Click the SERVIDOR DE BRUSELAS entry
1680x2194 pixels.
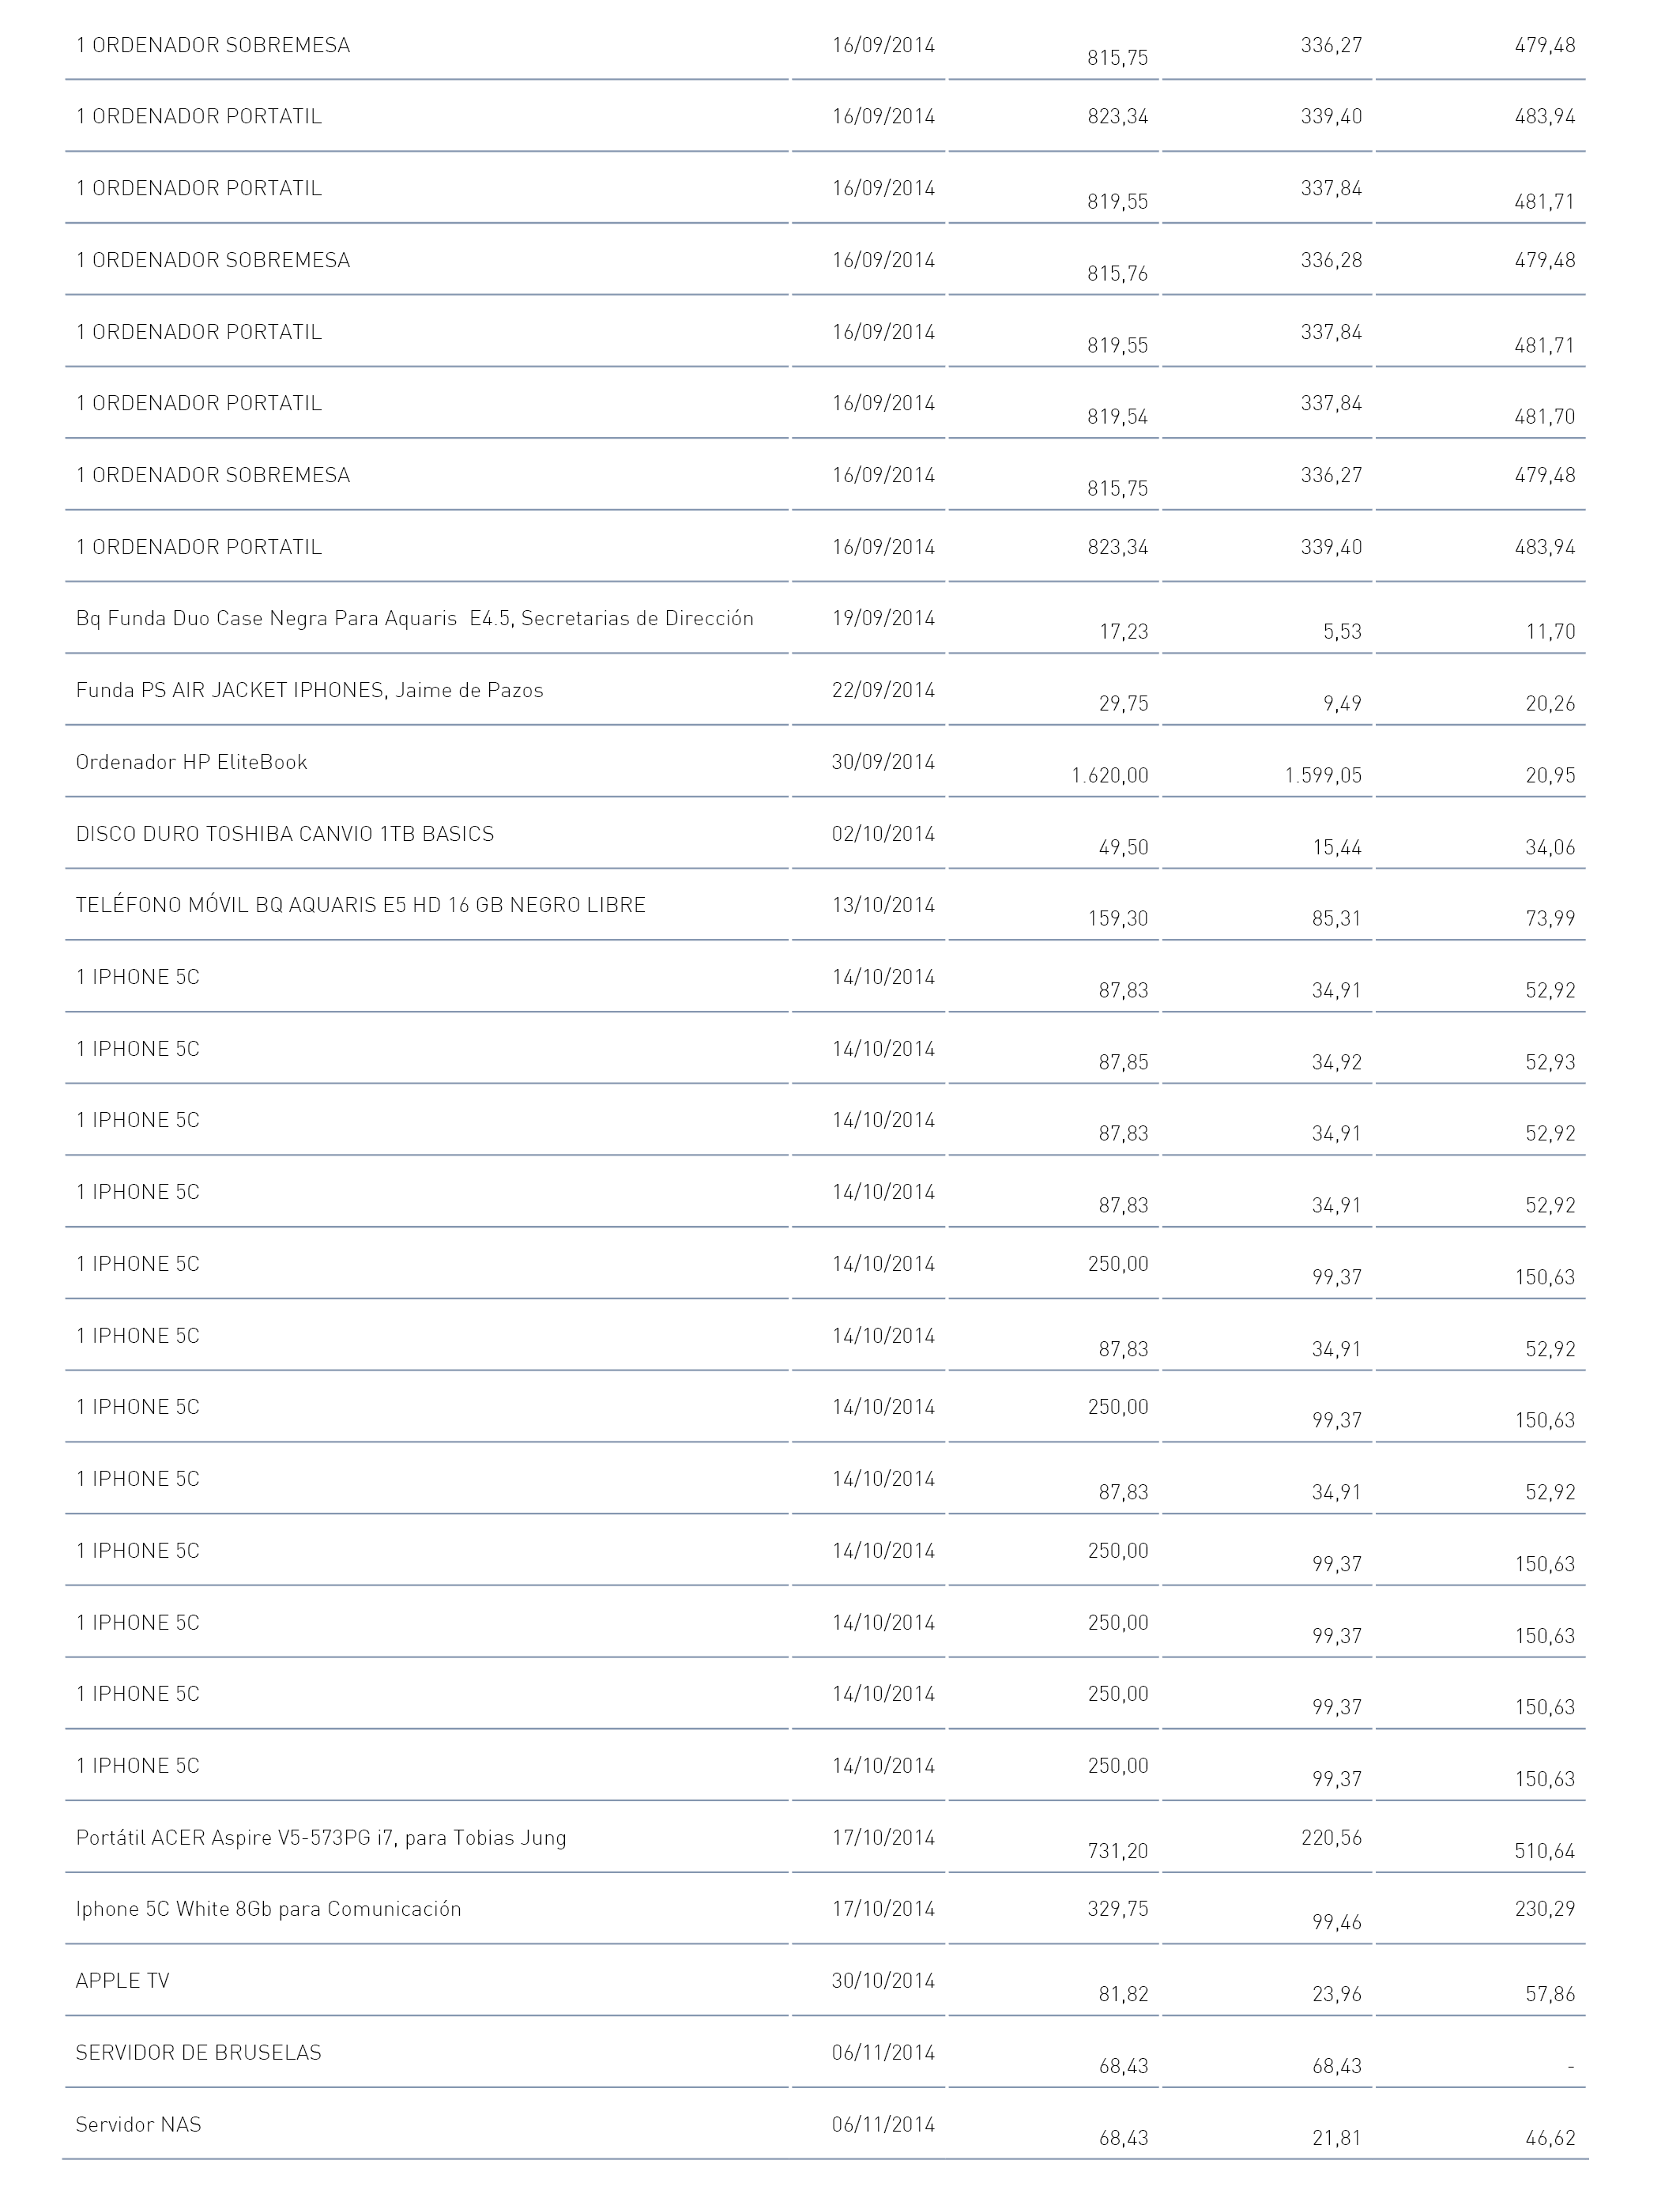coord(198,2052)
